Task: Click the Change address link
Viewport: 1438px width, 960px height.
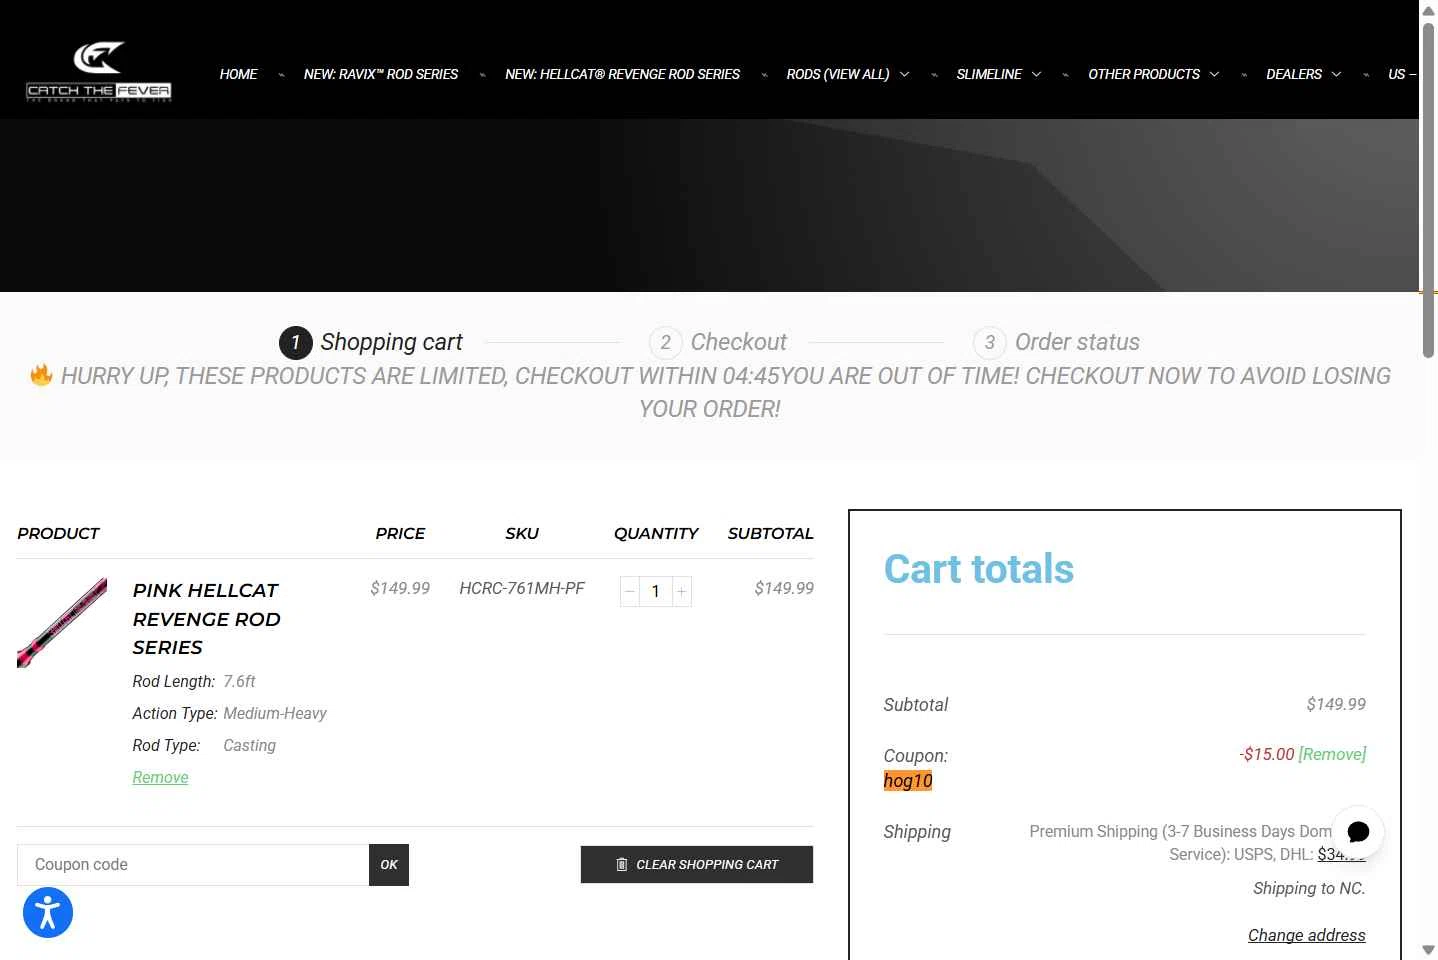Action: (x=1306, y=935)
